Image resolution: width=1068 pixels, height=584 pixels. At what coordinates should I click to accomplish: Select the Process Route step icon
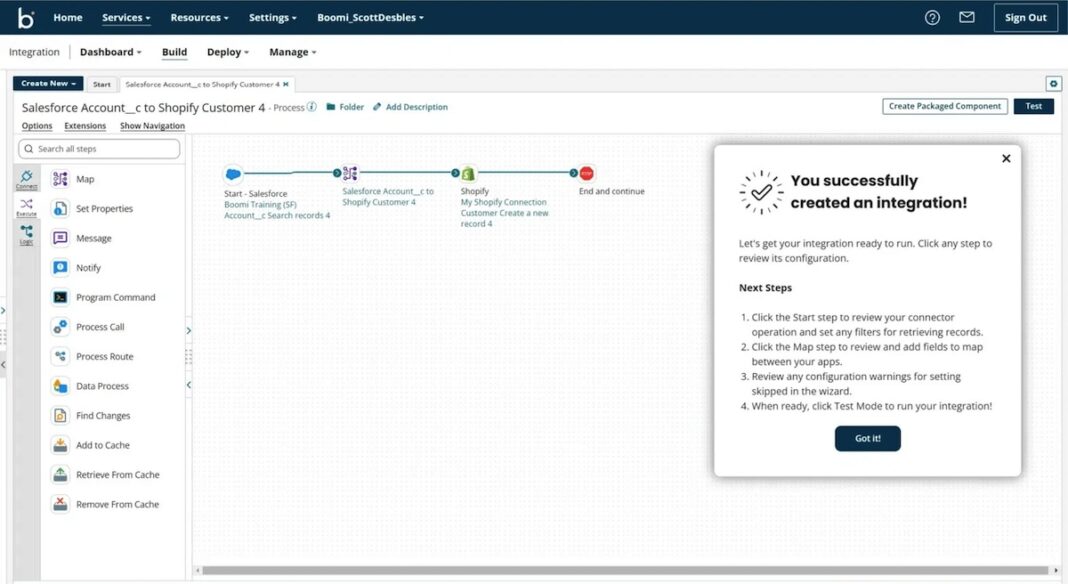(x=60, y=356)
